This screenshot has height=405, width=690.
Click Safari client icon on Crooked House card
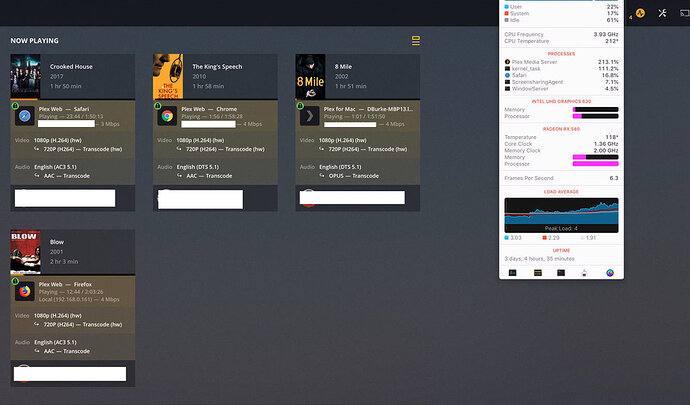tap(25, 116)
